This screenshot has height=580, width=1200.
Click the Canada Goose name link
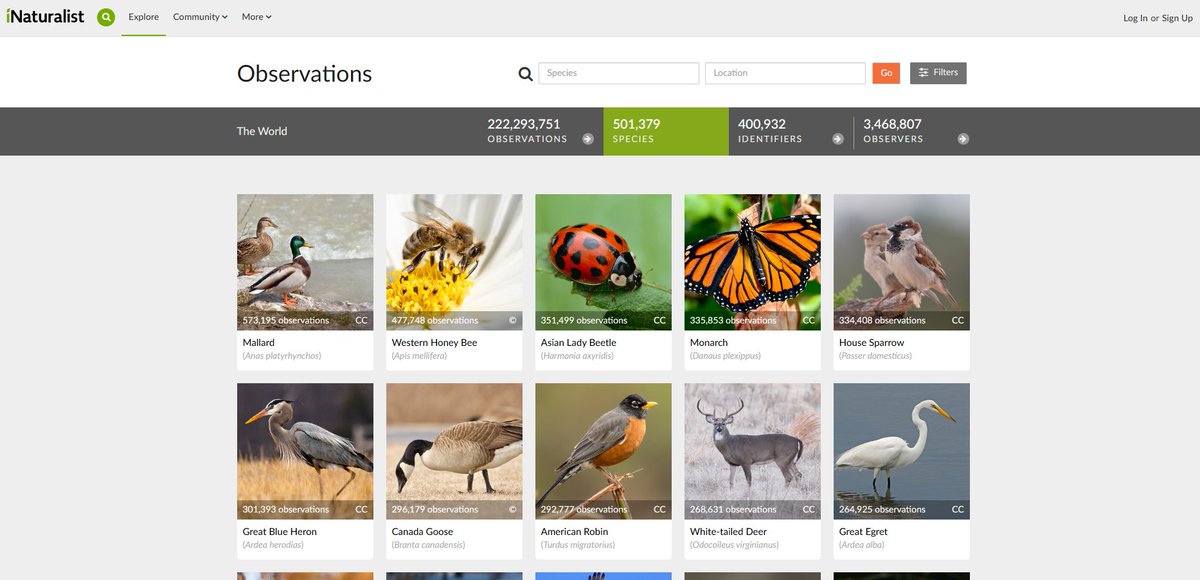[x=422, y=532]
